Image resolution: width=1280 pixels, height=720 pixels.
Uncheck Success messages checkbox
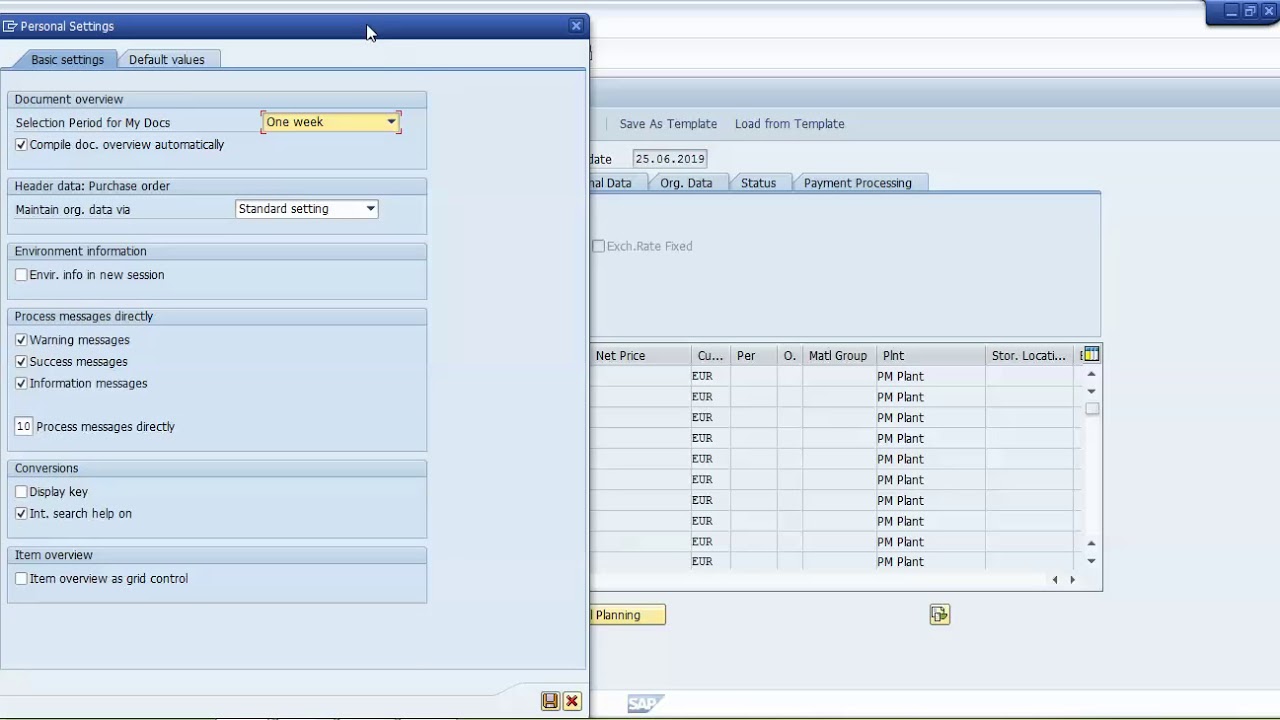click(x=21, y=362)
